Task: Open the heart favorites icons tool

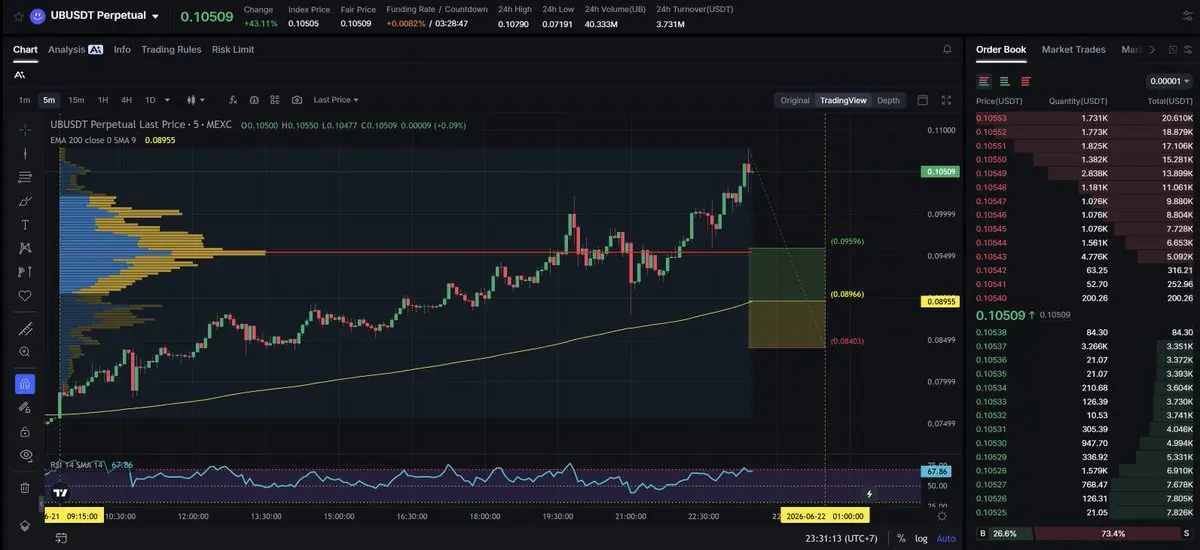Action: click(25, 296)
